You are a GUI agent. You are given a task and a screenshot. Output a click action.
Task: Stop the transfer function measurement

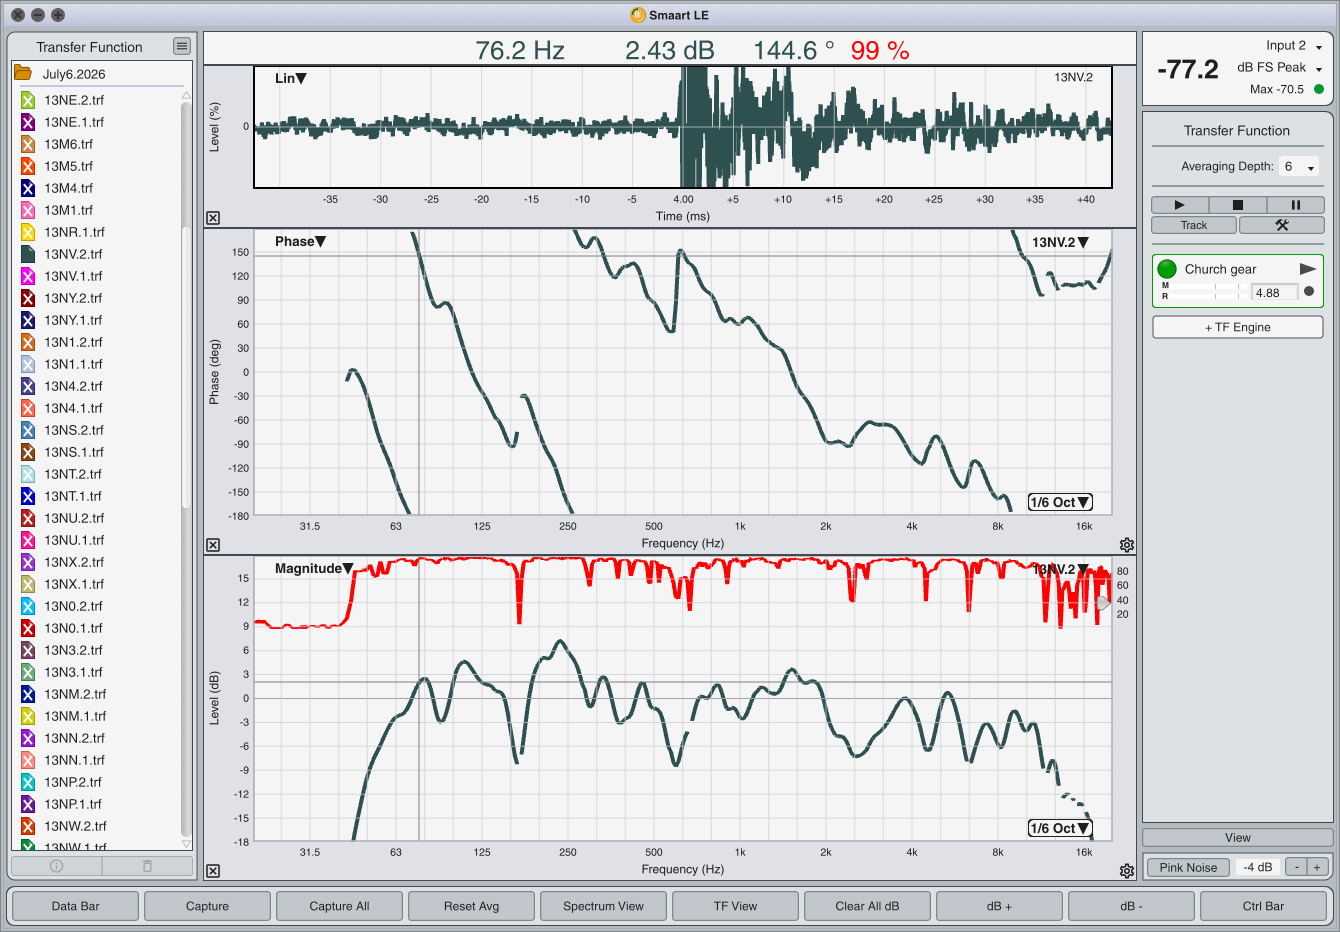point(1237,205)
